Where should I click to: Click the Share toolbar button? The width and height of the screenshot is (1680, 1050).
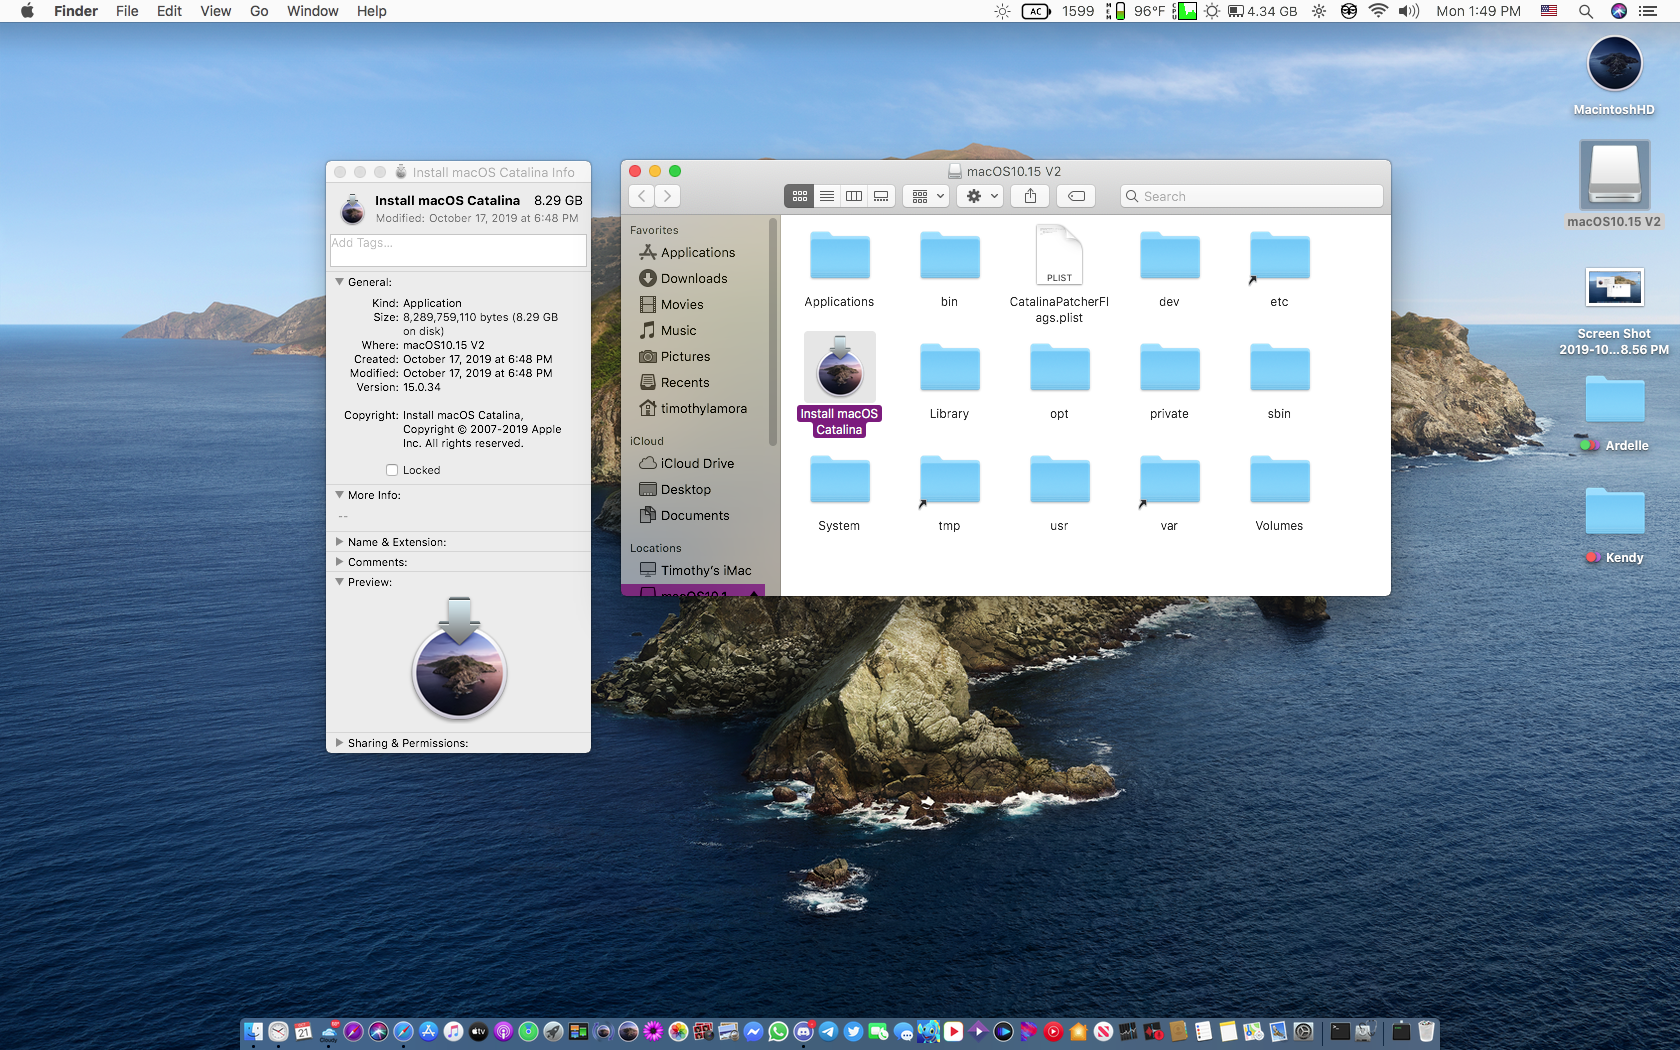point(1030,196)
